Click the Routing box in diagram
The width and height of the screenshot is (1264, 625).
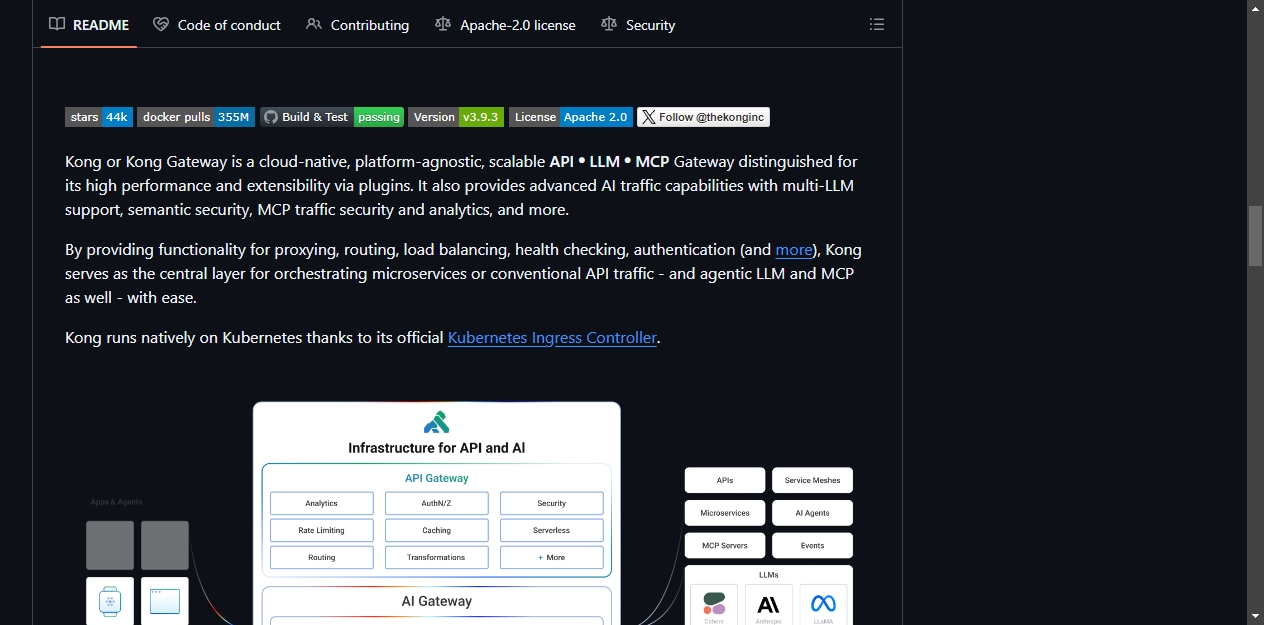[322, 557]
